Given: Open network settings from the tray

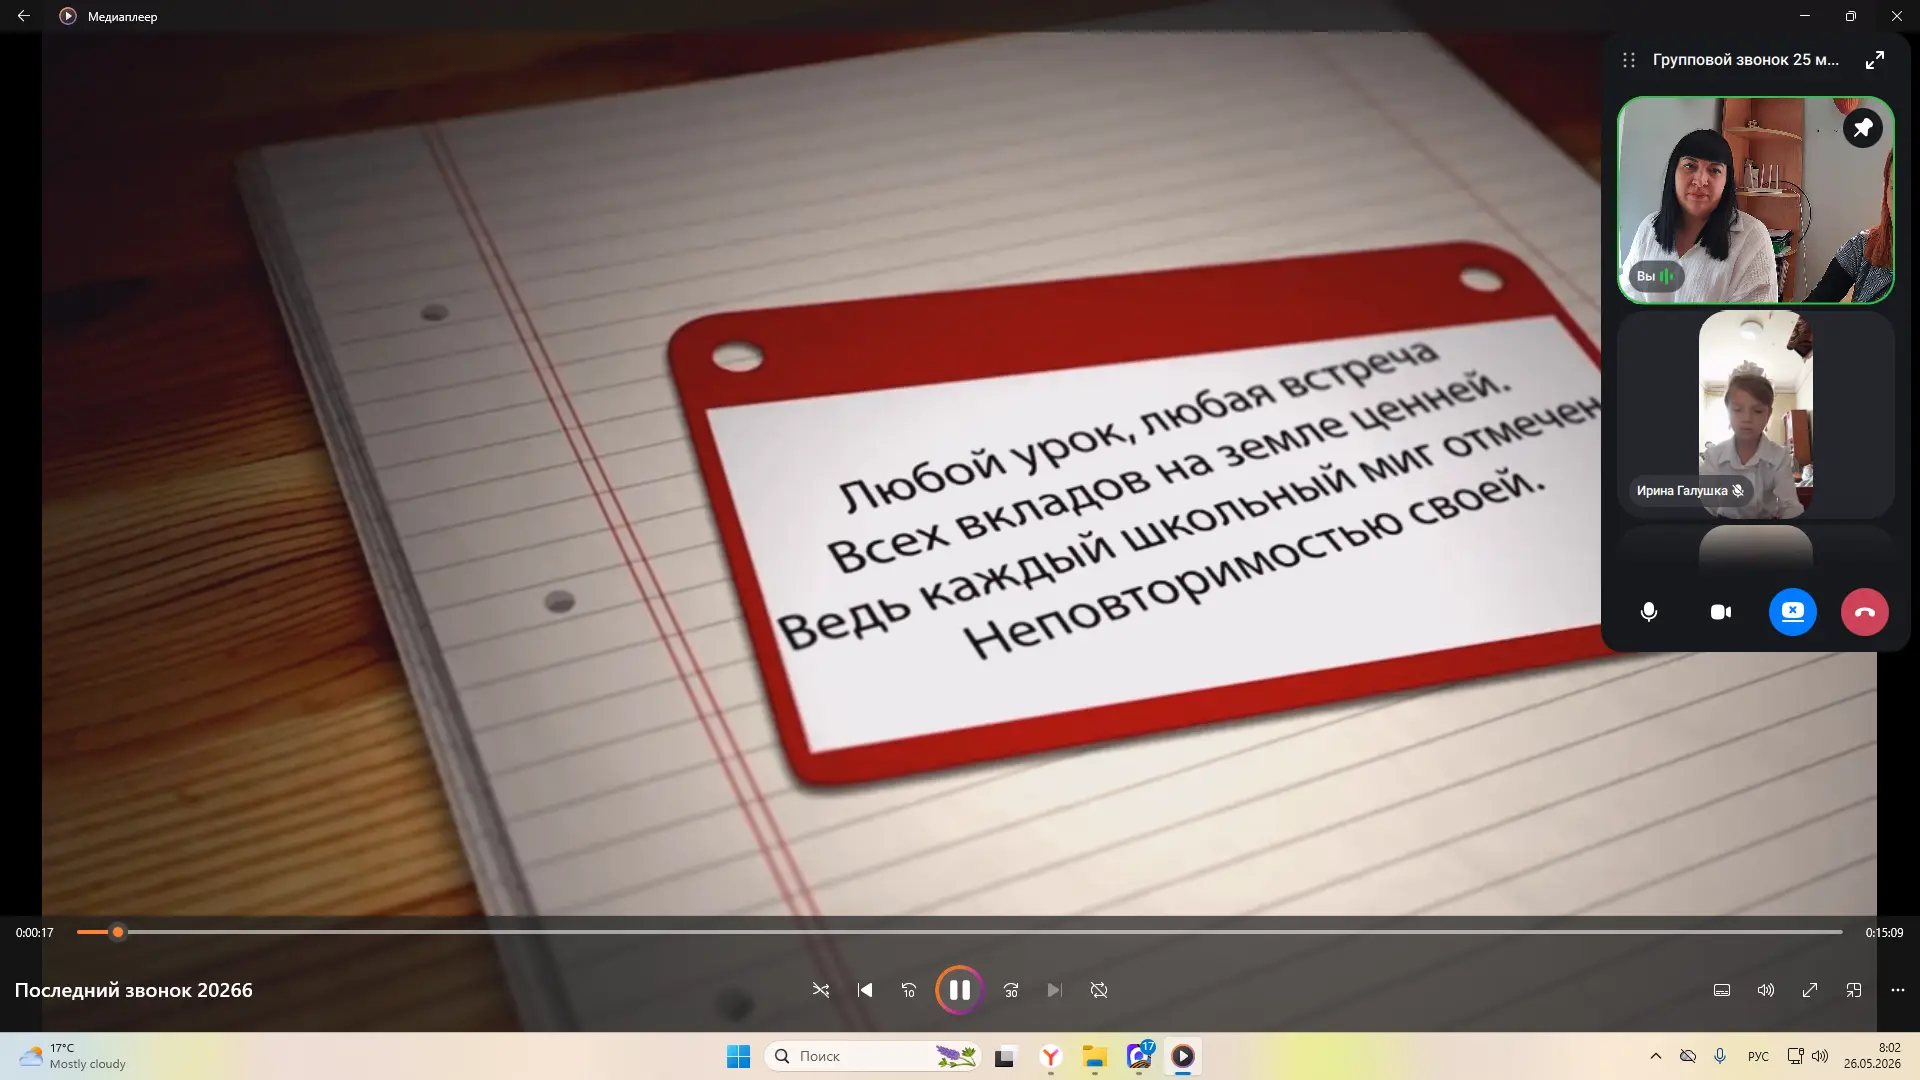Looking at the screenshot, I should pos(1795,1056).
